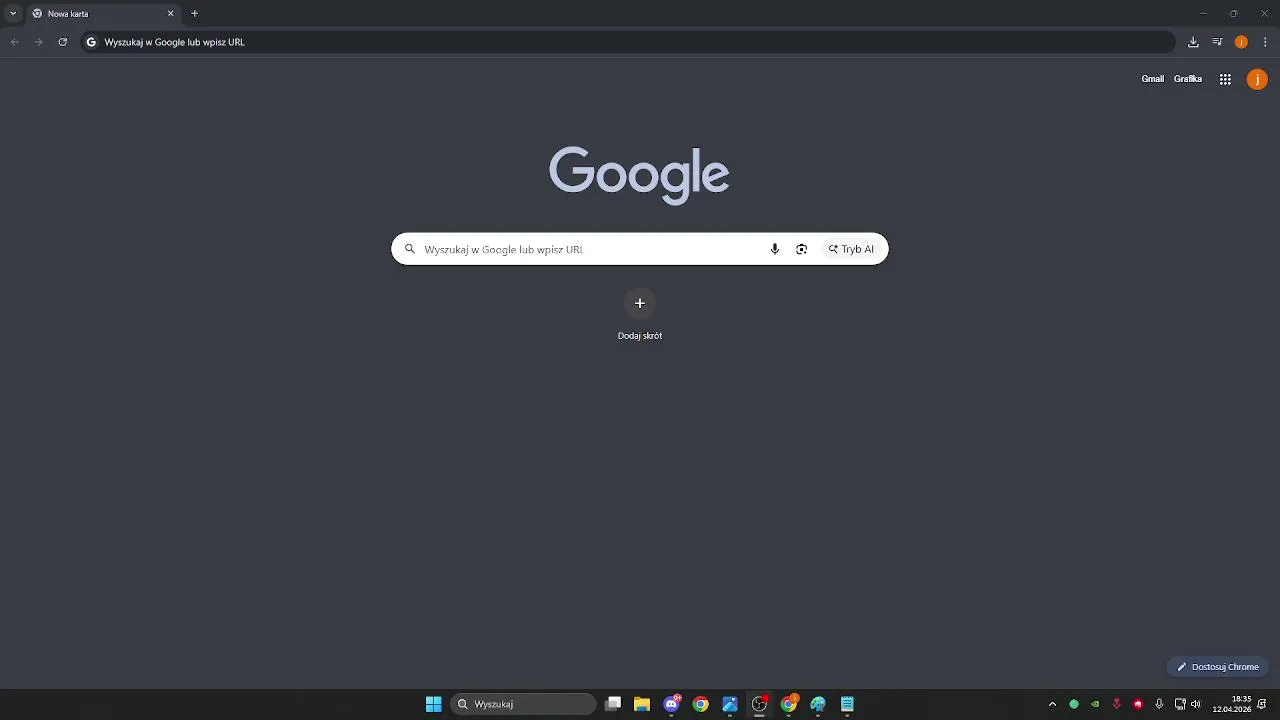1280x720 pixels.
Task: Open the media controls toolbar icon
Action: point(1217,42)
